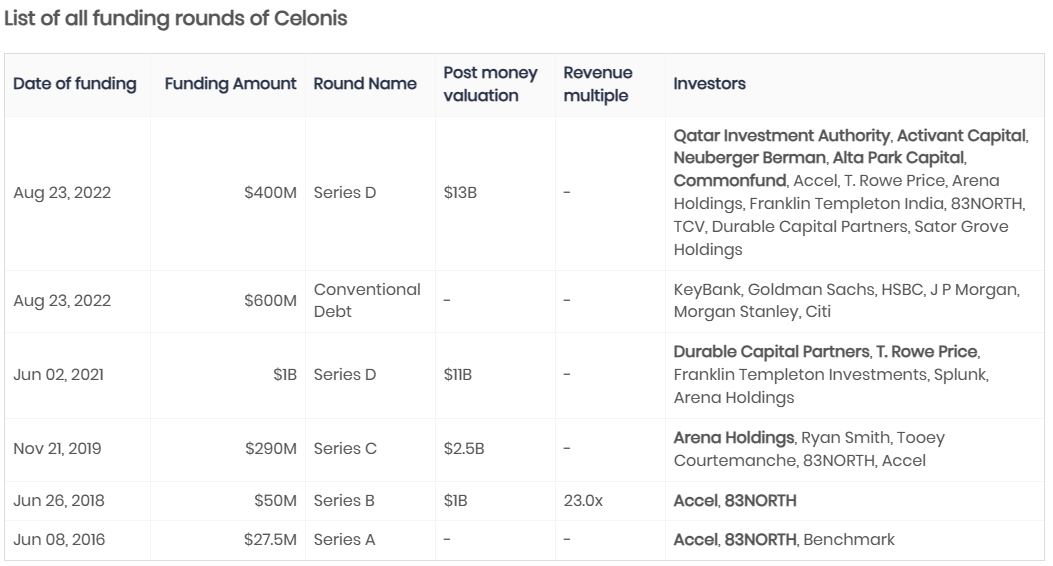
Task: Select the Round Name column header
Action: click(365, 84)
